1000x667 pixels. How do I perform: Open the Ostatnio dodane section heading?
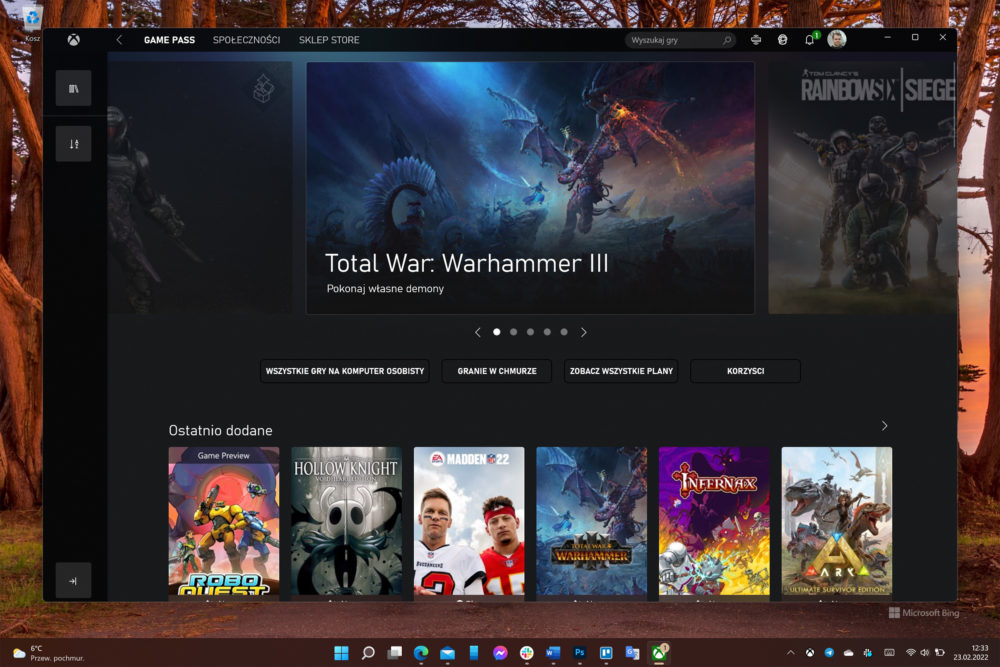tap(221, 430)
